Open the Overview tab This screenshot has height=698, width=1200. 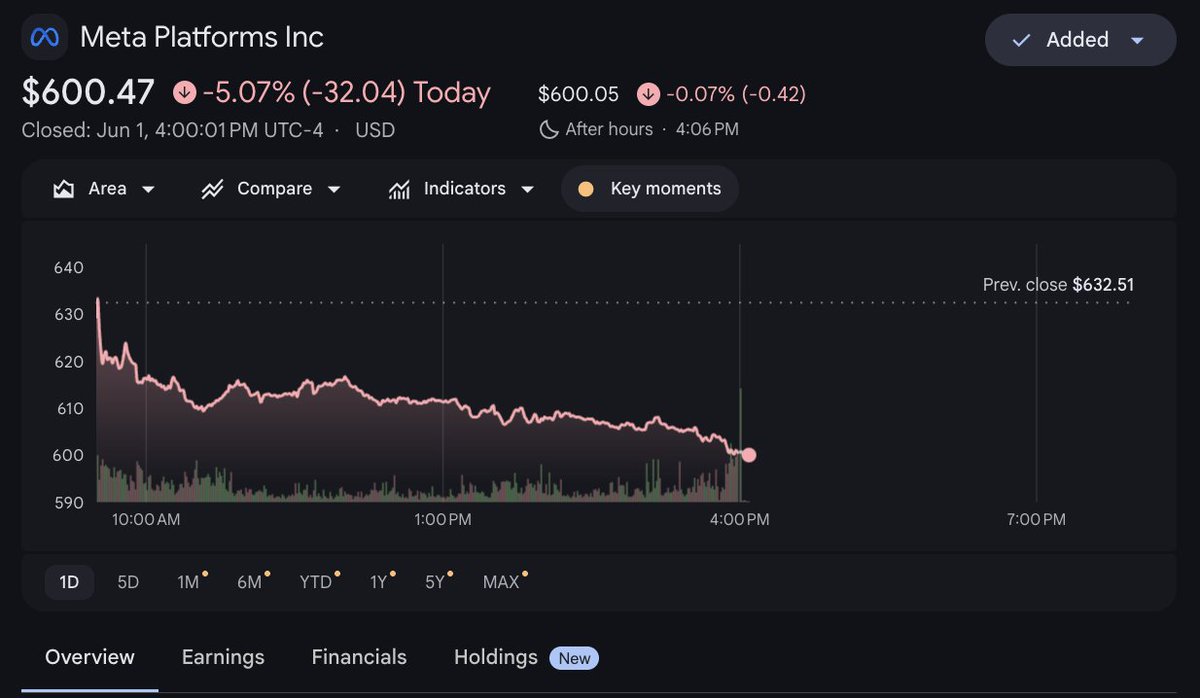pyautogui.click(x=90, y=657)
